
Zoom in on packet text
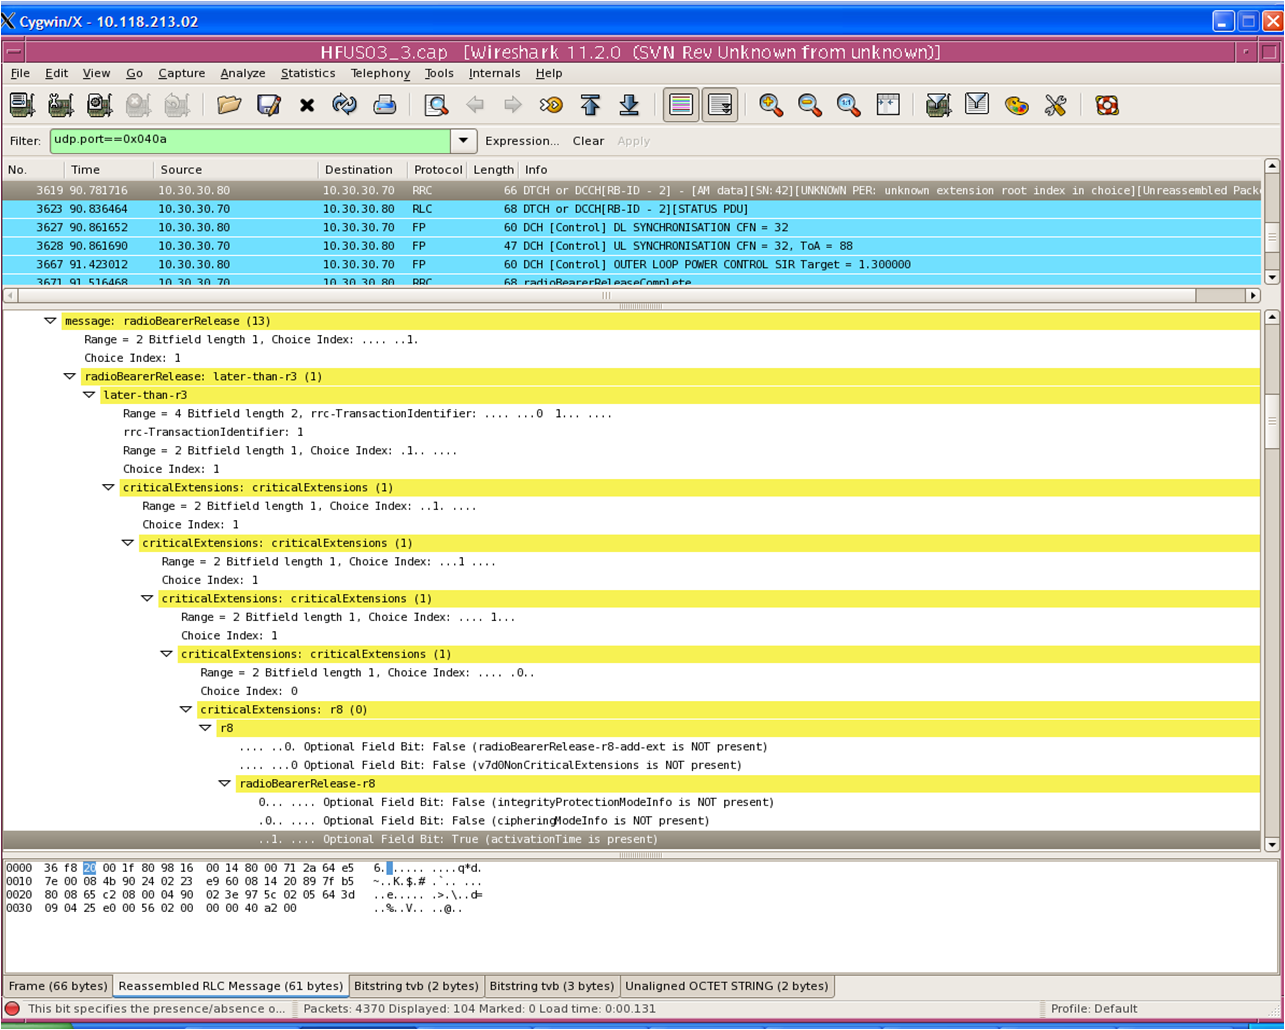[x=771, y=105]
